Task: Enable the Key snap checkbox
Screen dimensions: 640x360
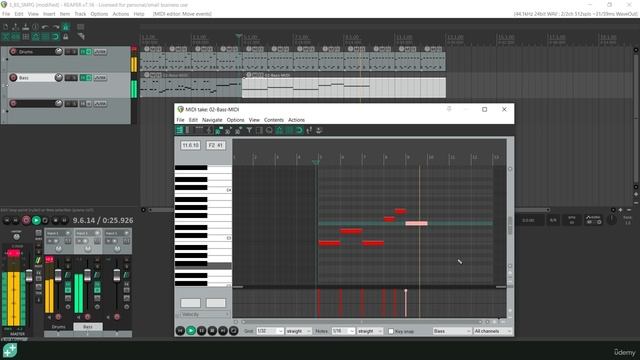Action: click(x=391, y=331)
